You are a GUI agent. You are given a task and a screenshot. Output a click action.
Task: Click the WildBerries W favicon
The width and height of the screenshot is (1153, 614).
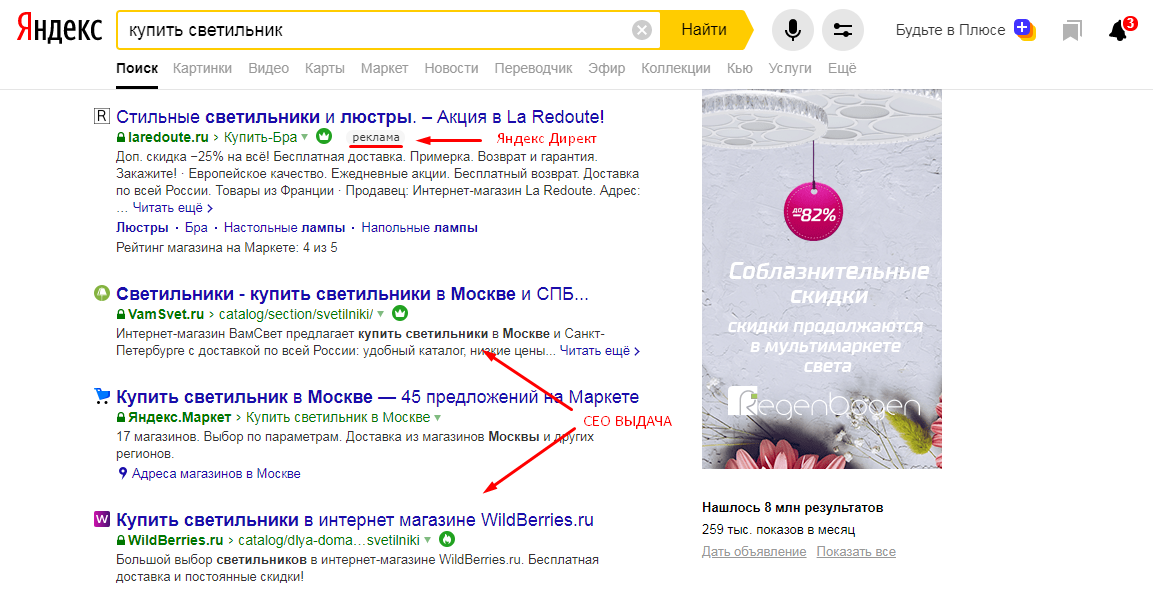click(101, 519)
